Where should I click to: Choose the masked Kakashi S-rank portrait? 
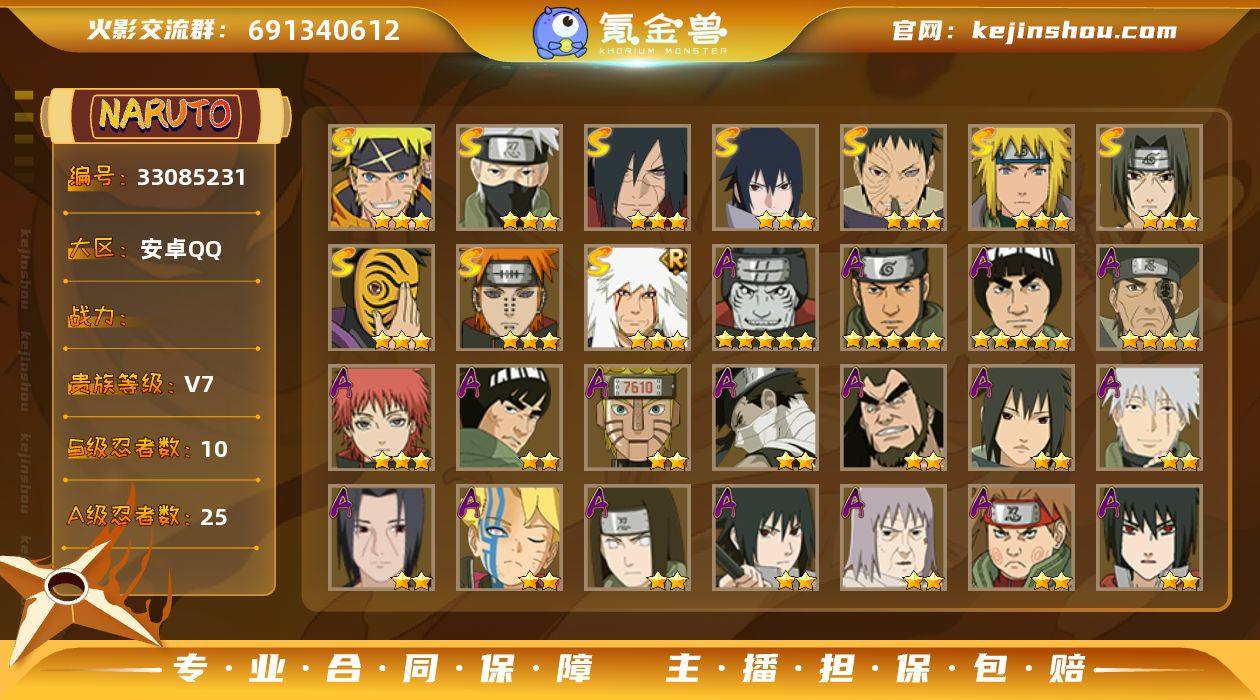[x=509, y=178]
